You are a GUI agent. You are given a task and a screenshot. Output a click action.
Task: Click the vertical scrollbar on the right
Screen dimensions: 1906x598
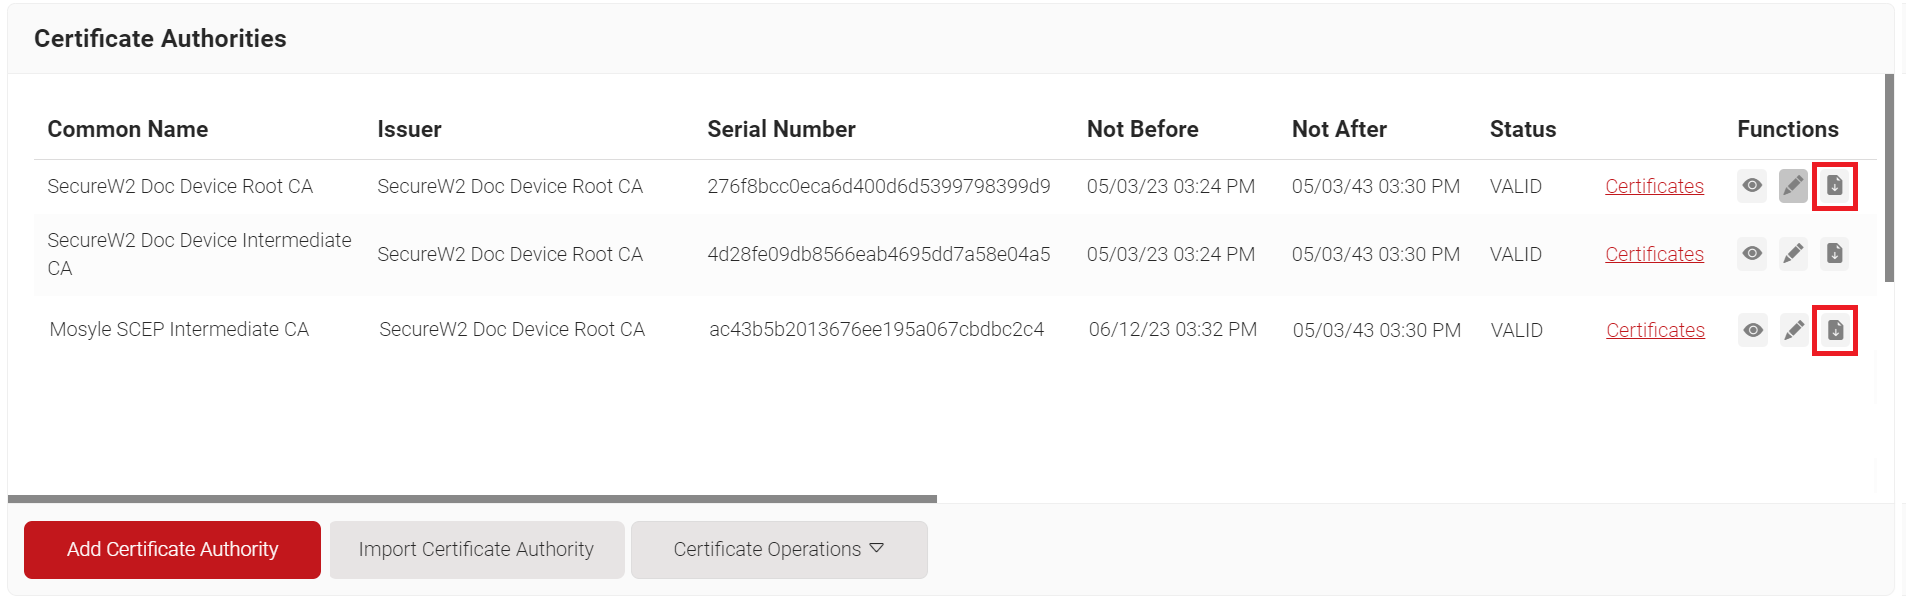click(1889, 178)
